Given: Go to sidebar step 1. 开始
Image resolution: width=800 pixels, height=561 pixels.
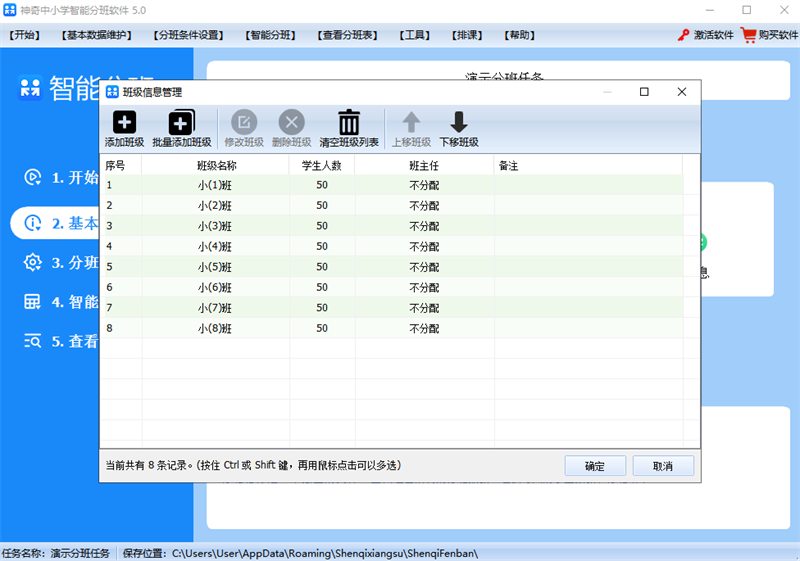Looking at the screenshot, I should (x=61, y=177).
